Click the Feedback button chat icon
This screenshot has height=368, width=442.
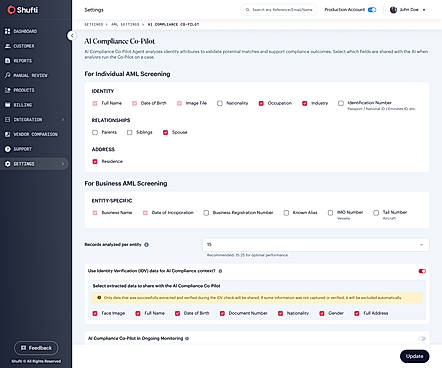point(23,348)
